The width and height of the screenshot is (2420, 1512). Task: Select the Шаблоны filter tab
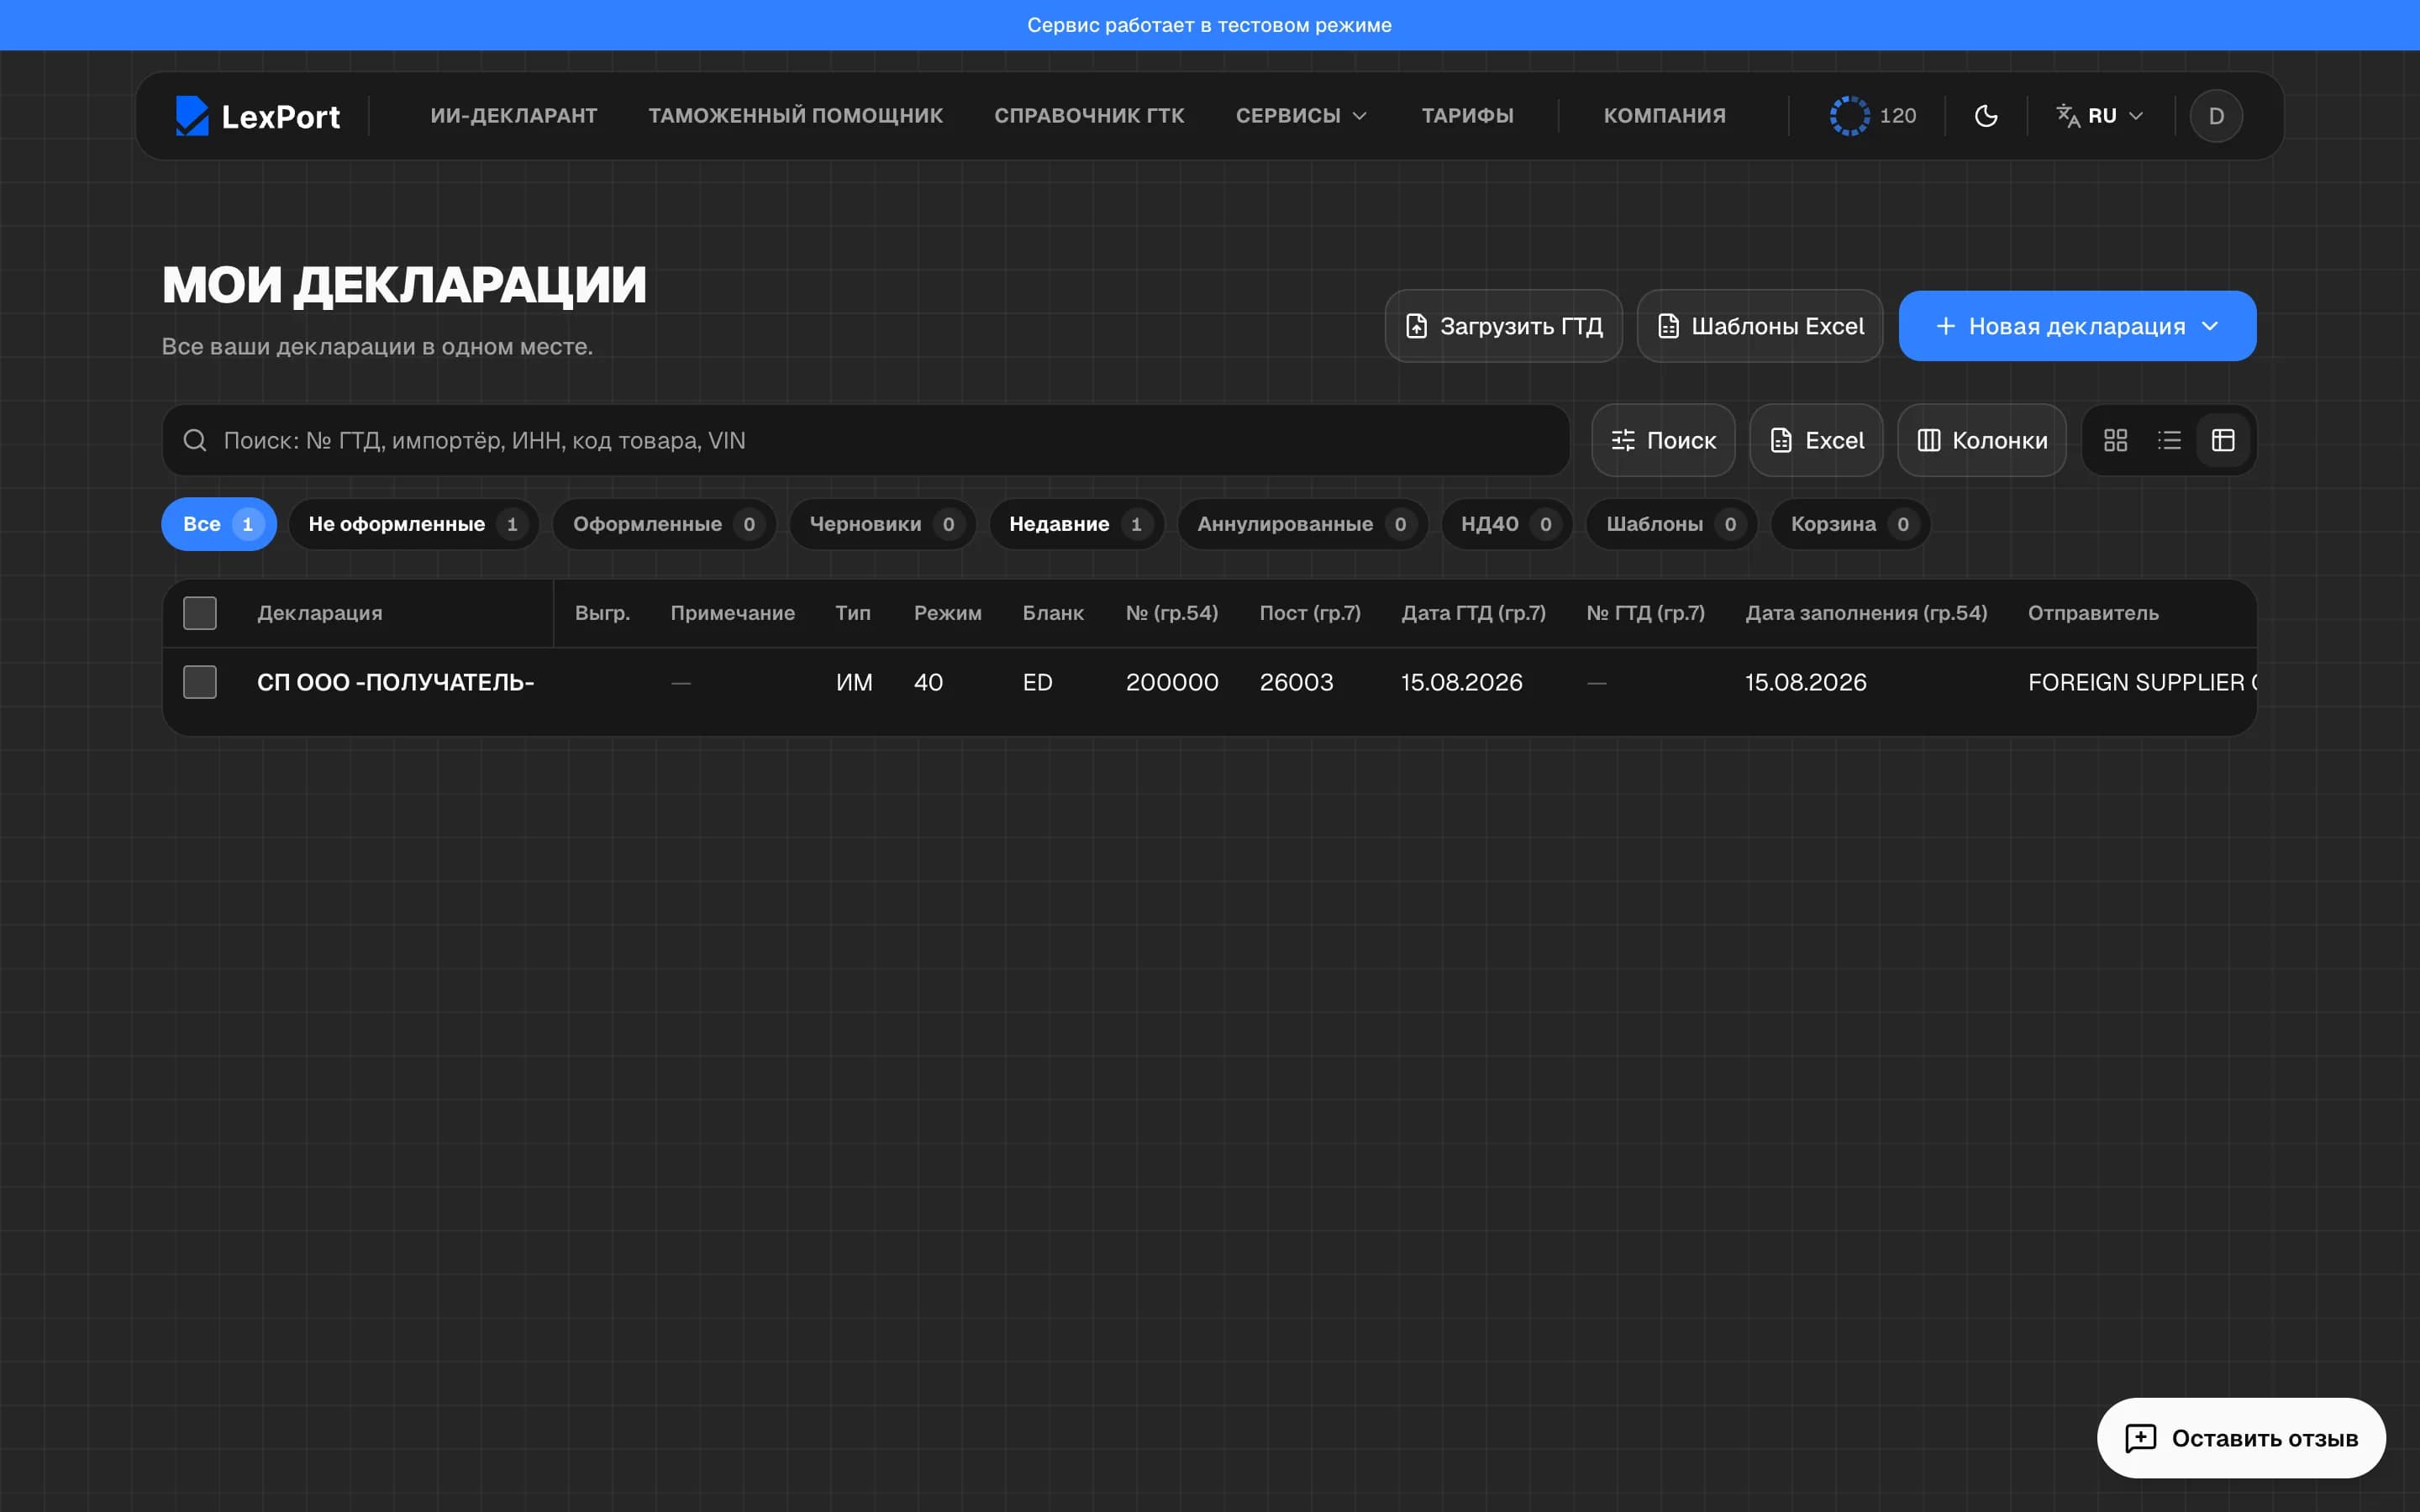click(1672, 524)
